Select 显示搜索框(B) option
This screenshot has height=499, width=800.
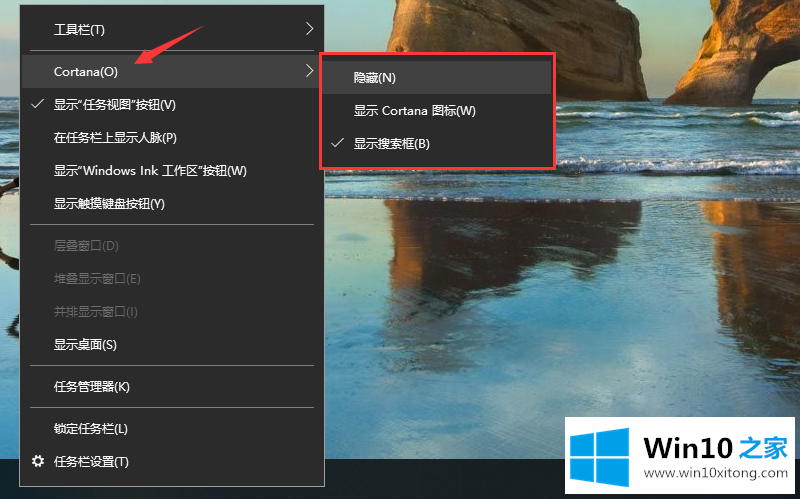tap(391, 144)
